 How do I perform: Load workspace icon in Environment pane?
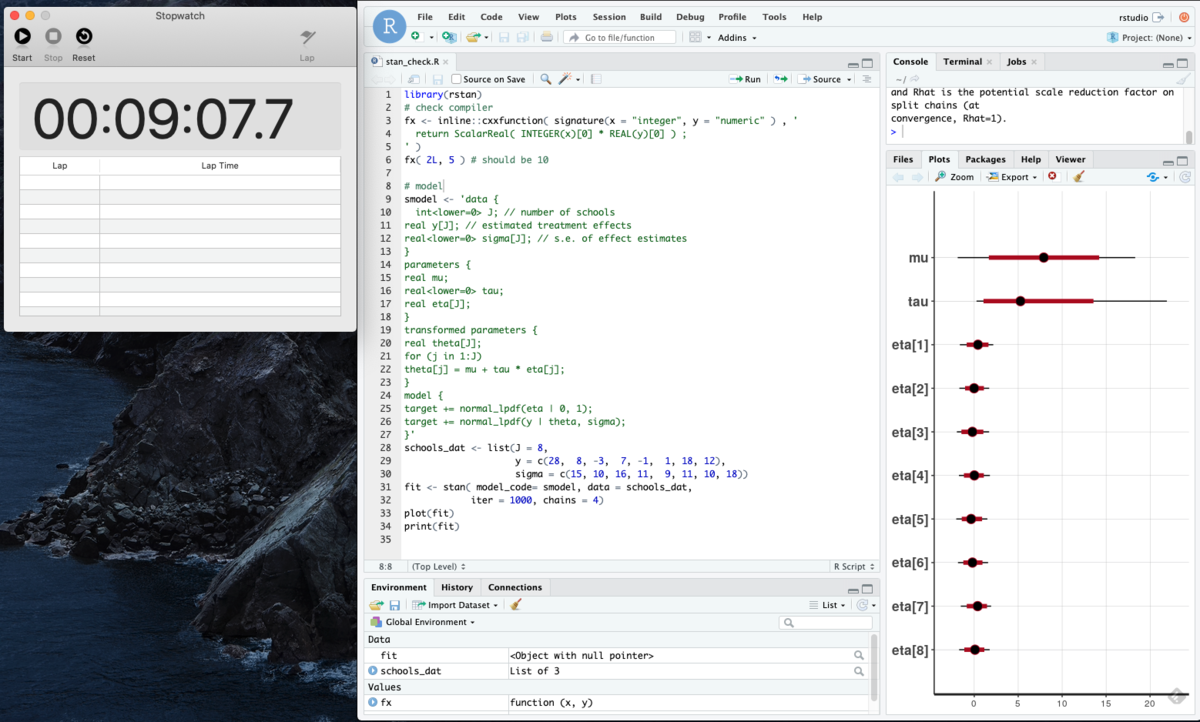click(376, 605)
